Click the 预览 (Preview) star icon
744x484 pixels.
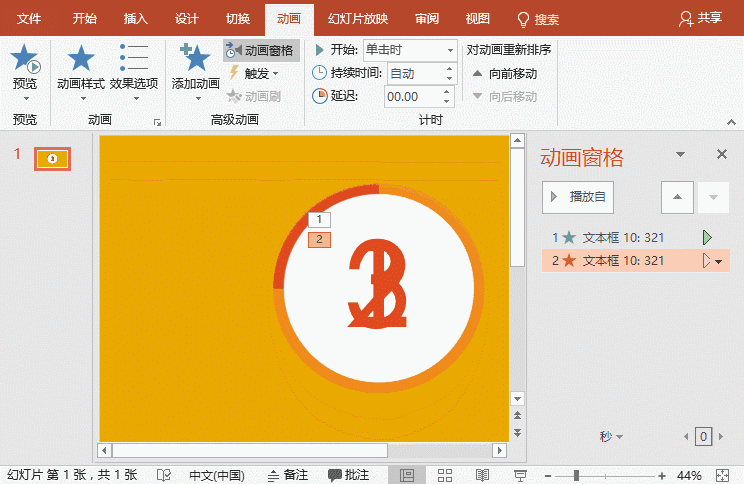25,61
